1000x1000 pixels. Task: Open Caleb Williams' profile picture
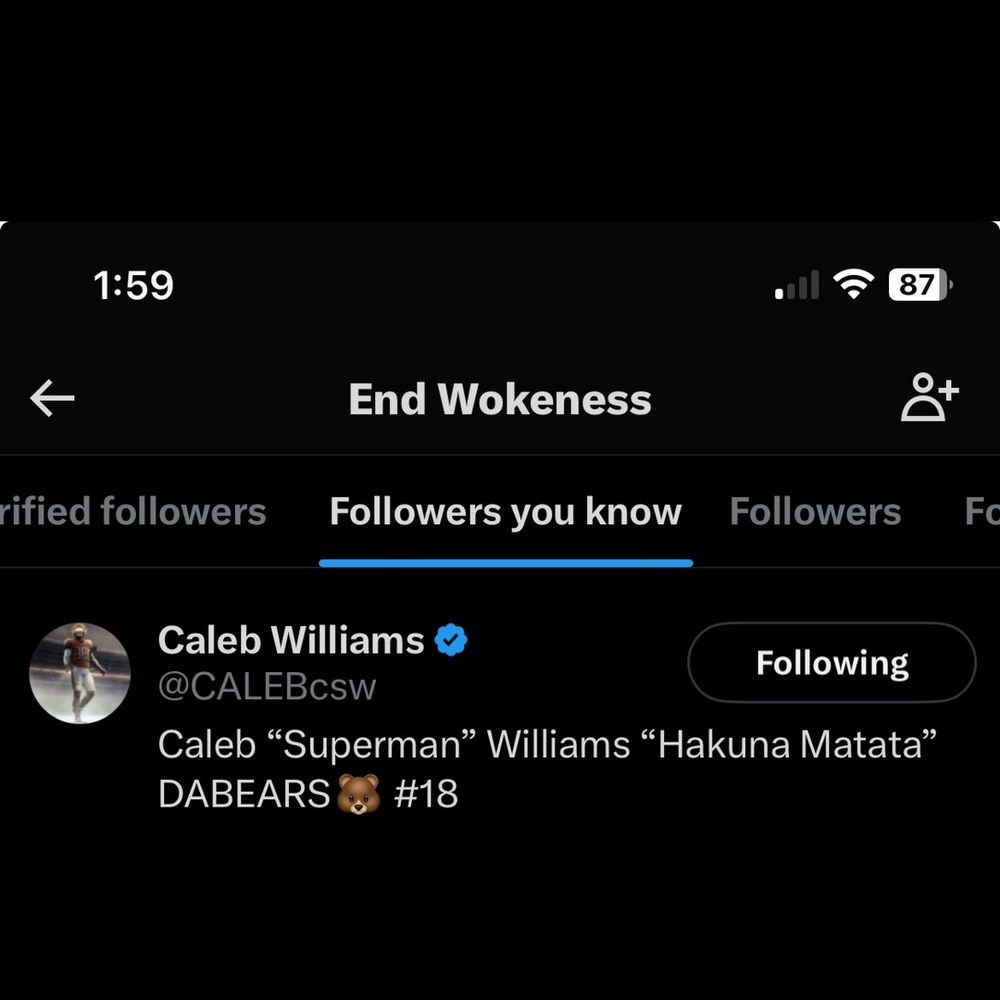pos(80,673)
